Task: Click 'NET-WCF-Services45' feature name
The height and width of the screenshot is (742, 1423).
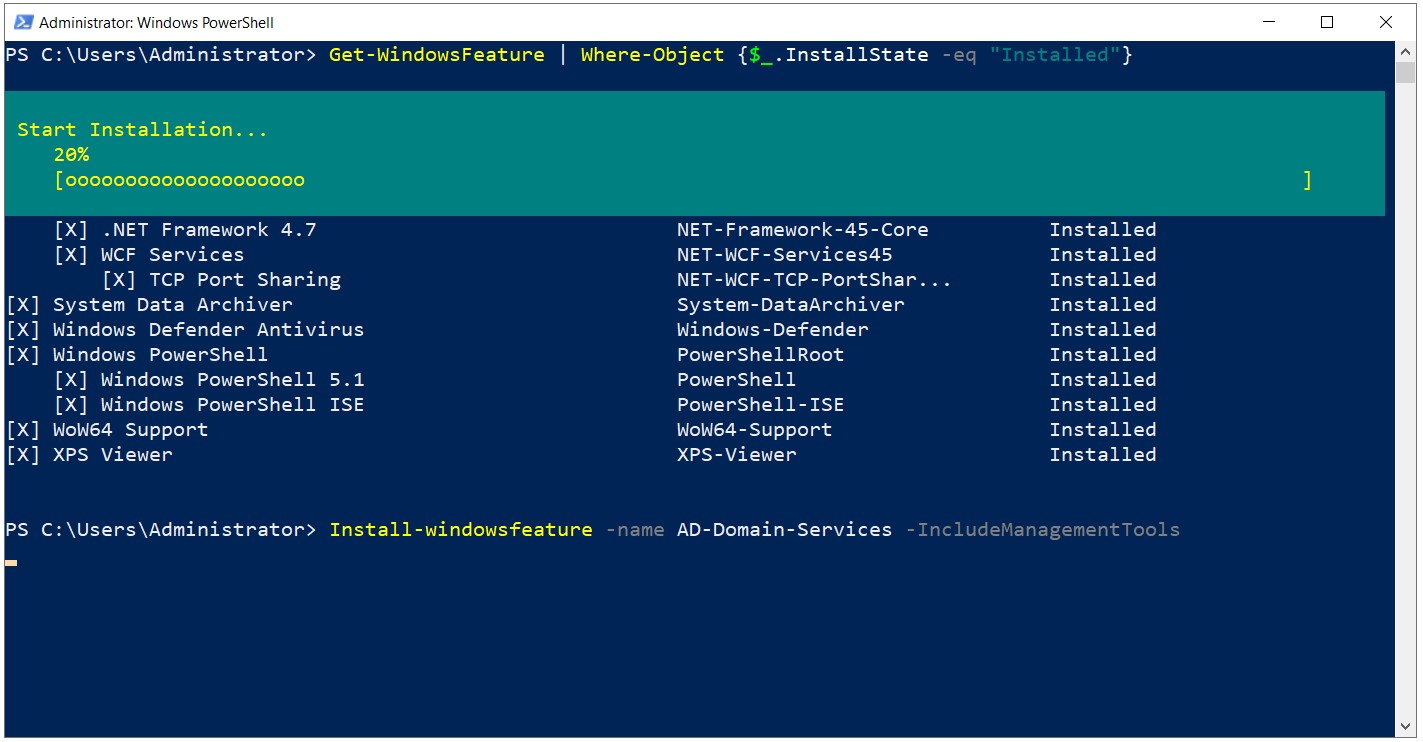Action: click(x=784, y=254)
